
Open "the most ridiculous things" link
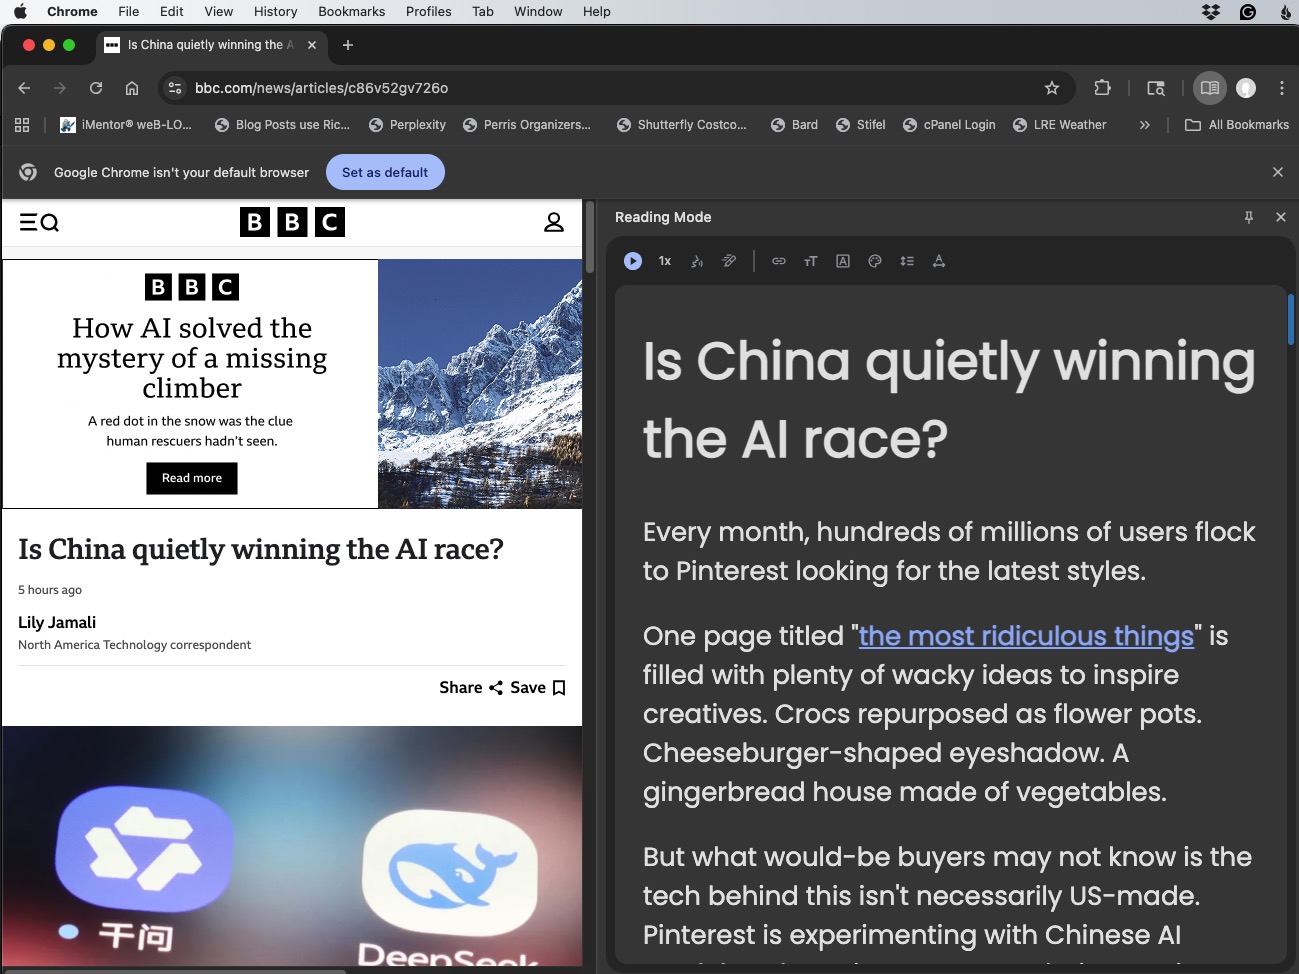pos(1026,636)
